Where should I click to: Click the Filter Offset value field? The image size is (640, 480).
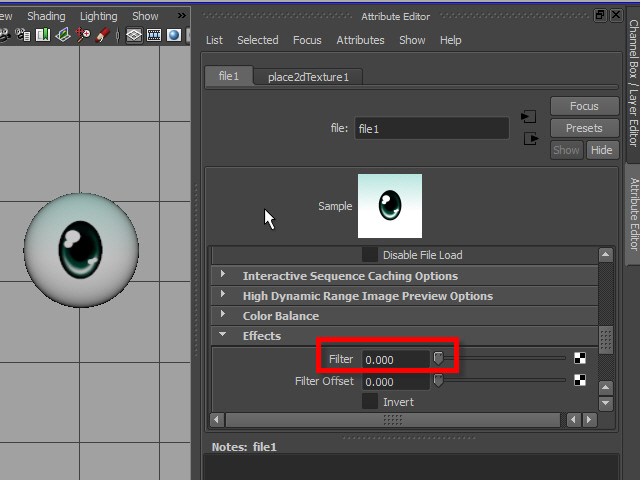coord(396,382)
